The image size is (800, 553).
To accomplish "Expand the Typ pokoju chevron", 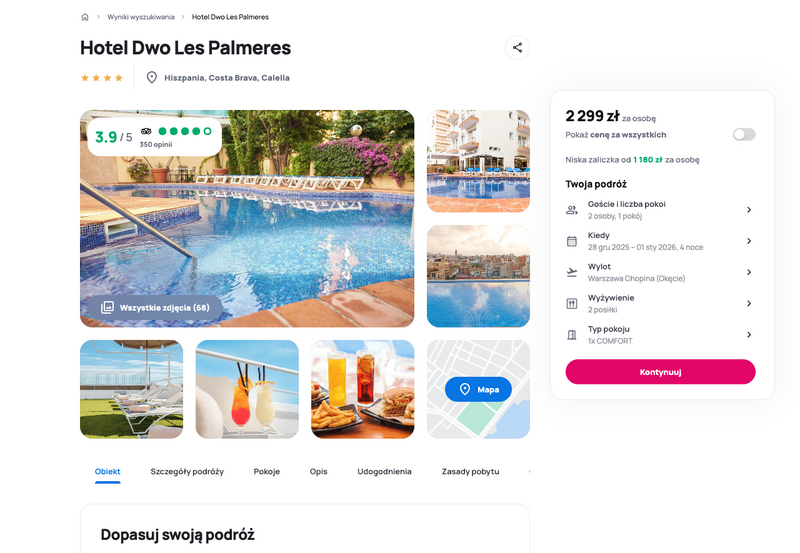I will pos(749,335).
